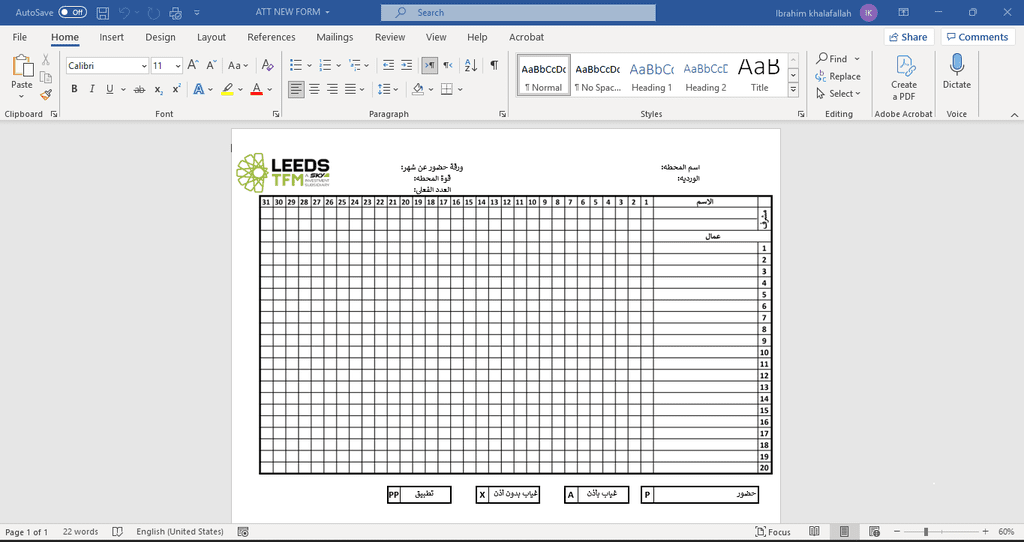1024x542 pixels.
Task: Open the Calibri font name dropdown
Action: pos(107,65)
